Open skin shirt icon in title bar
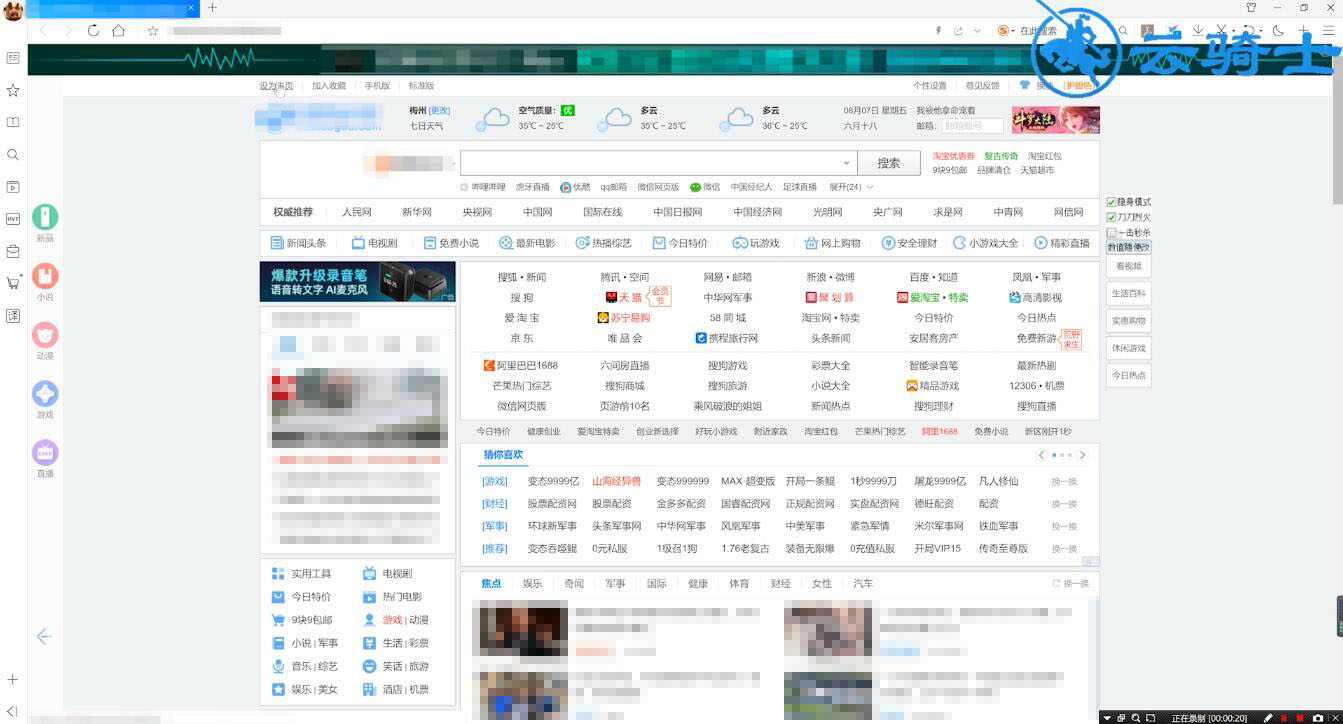Viewport: 1343px width, 724px height. click(x=1251, y=7)
